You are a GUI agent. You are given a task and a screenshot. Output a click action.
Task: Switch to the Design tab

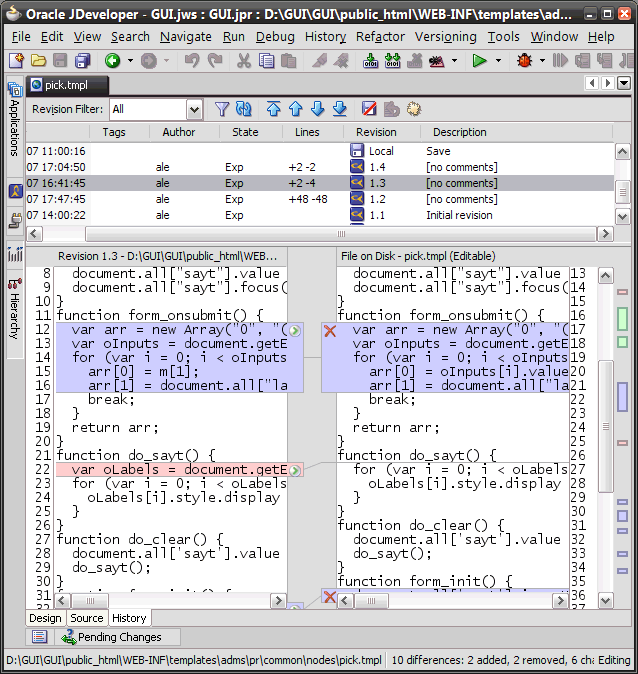click(x=45, y=618)
